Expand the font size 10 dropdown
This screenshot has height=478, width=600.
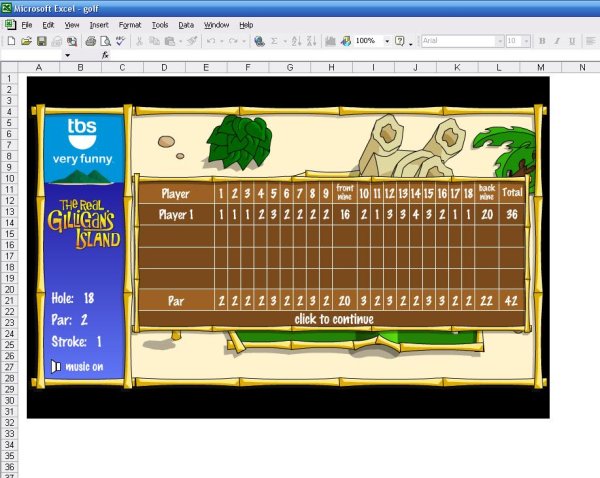tap(527, 41)
